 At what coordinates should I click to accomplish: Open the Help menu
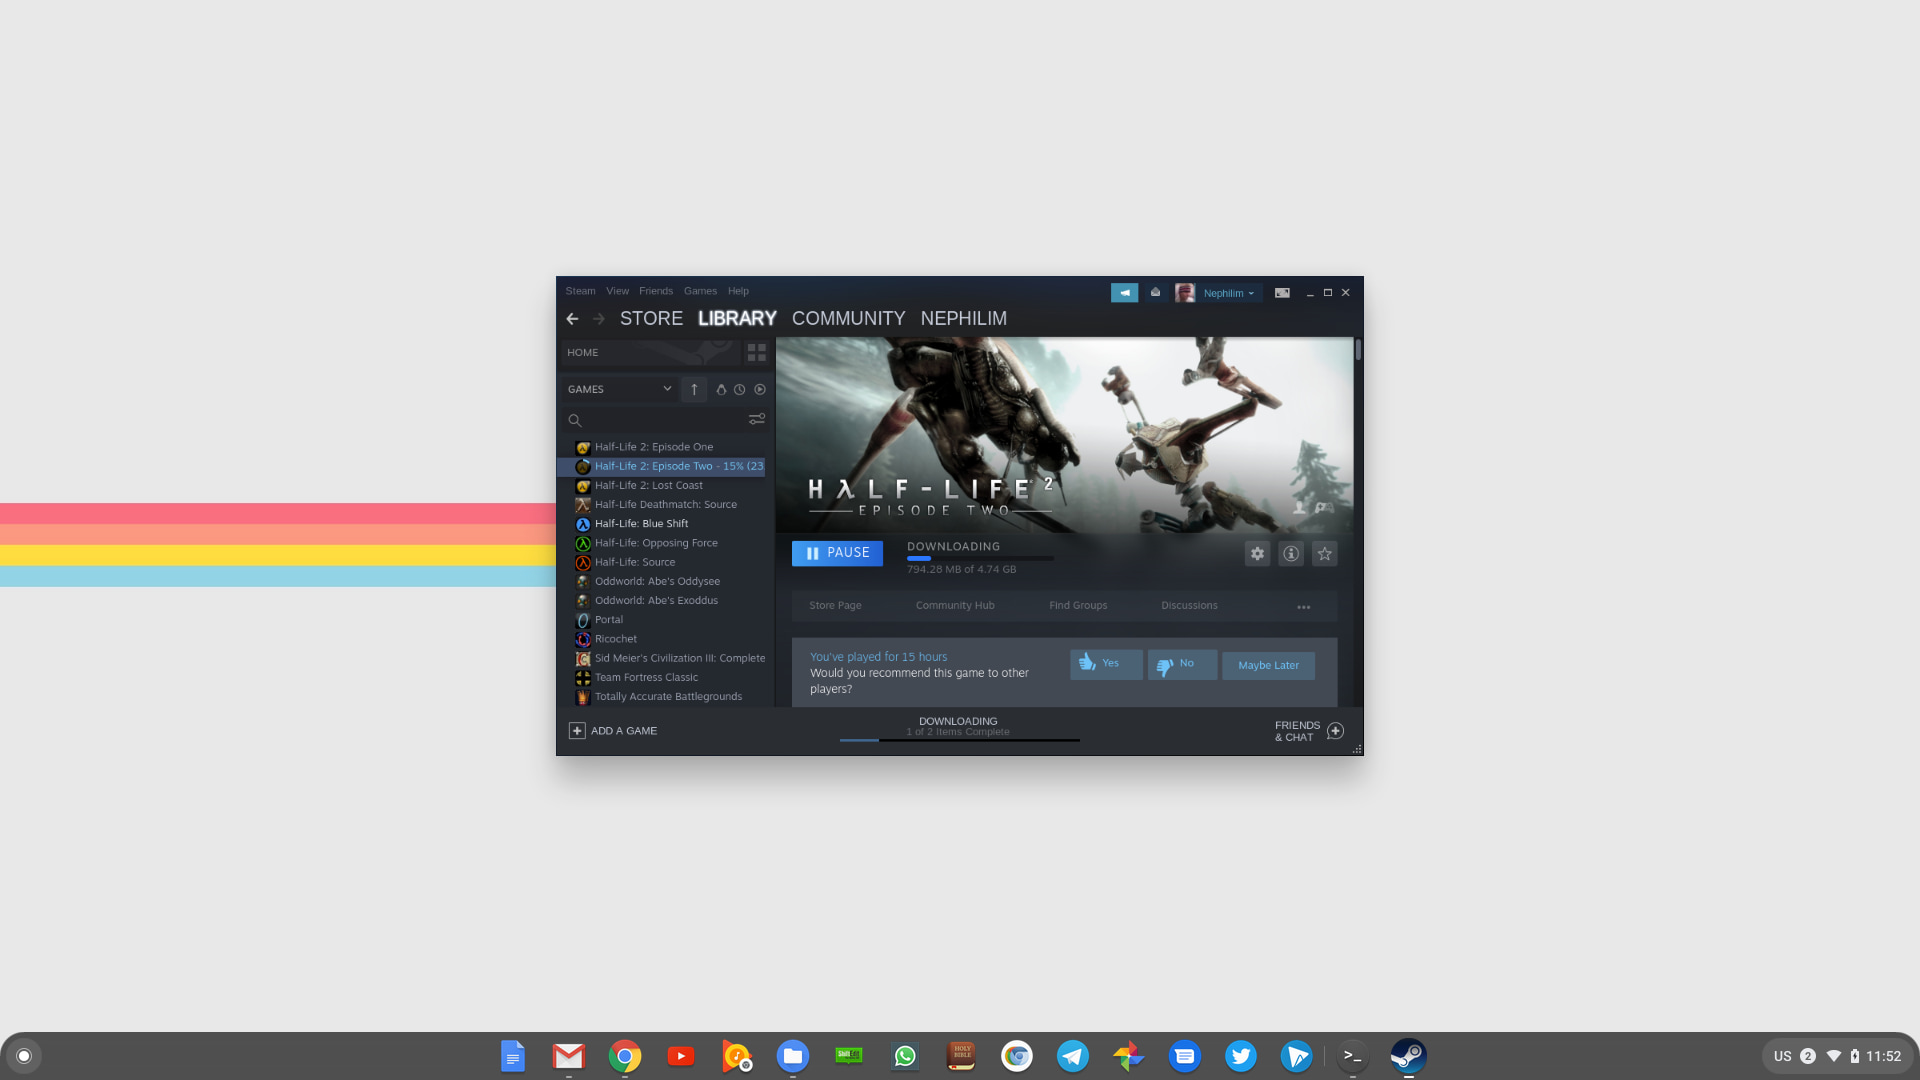(x=738, y=291)
